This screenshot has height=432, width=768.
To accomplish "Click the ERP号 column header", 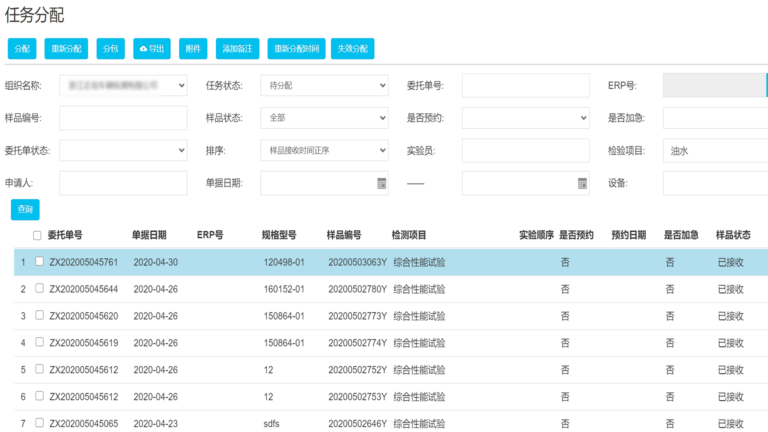I will [210, 236].
